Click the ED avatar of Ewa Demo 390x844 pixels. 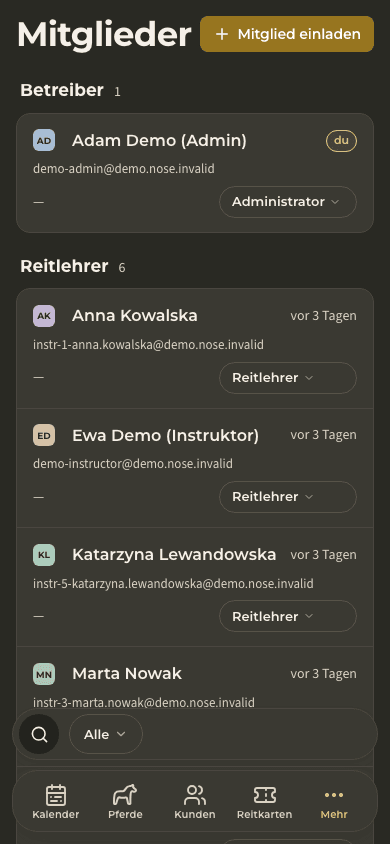point(44,435)
